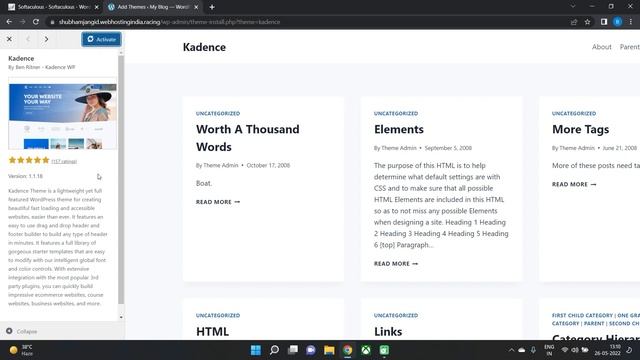Open ENG IN language switcher
This screenshot has width=640, height=360.
pyautogui.click(x=549, y=350)
